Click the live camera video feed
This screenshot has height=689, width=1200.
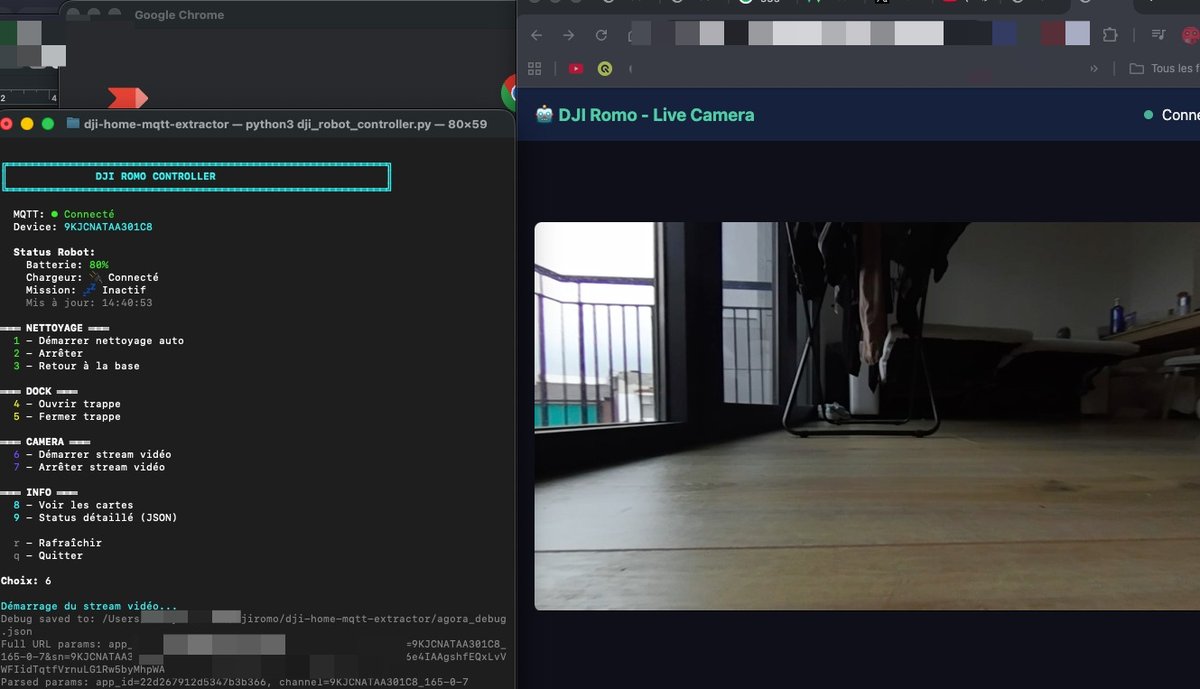coord(867,416)
